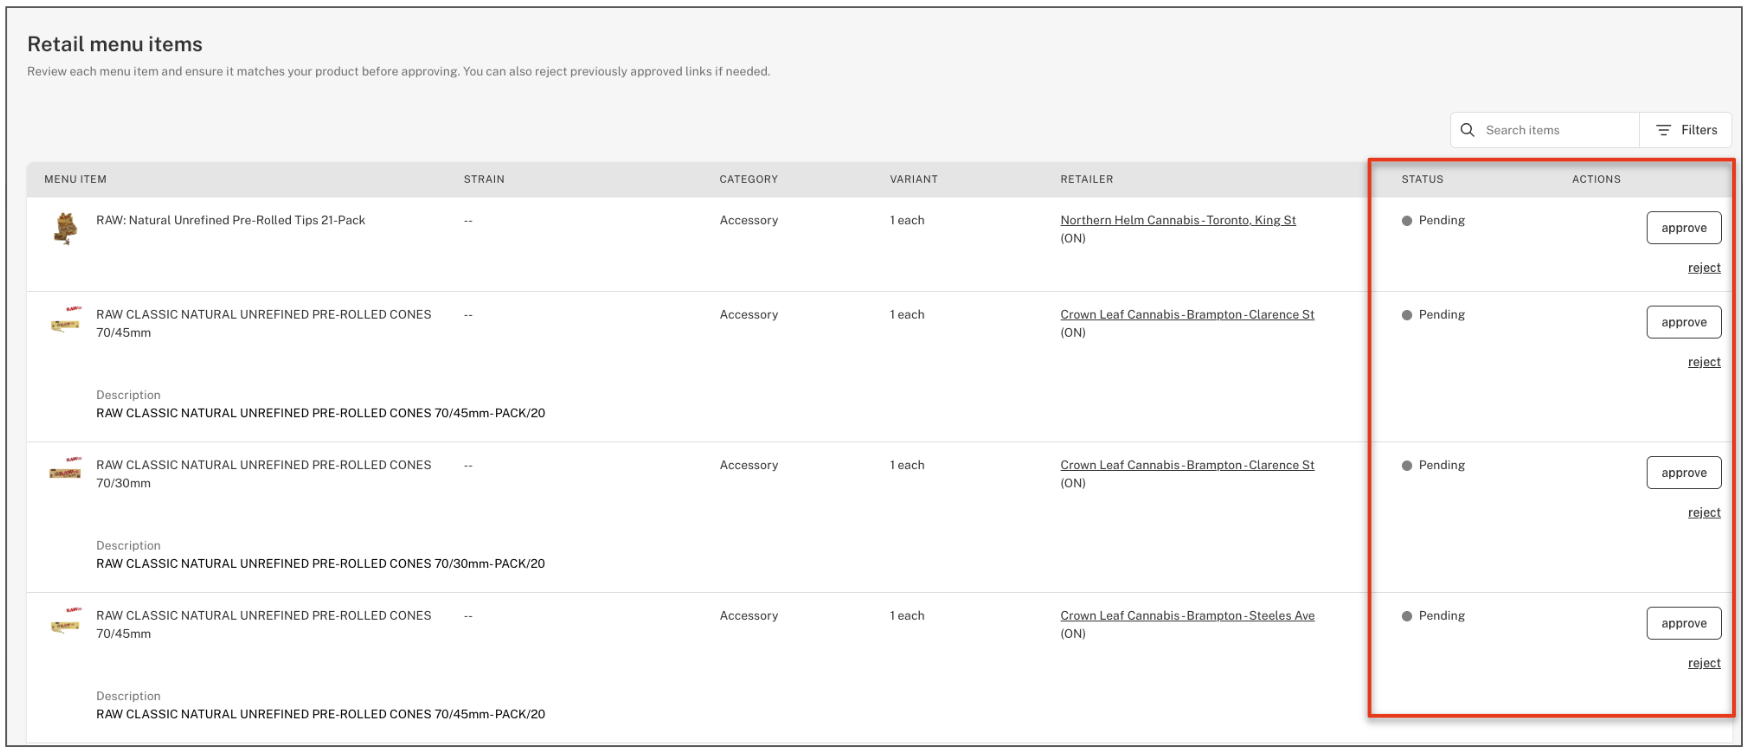Image resolution: width=1751 pixels, height=752 pixels.
Task: Open thumbnail of Steeles Ave 70/45mm cones item
Action: point(66,622)
